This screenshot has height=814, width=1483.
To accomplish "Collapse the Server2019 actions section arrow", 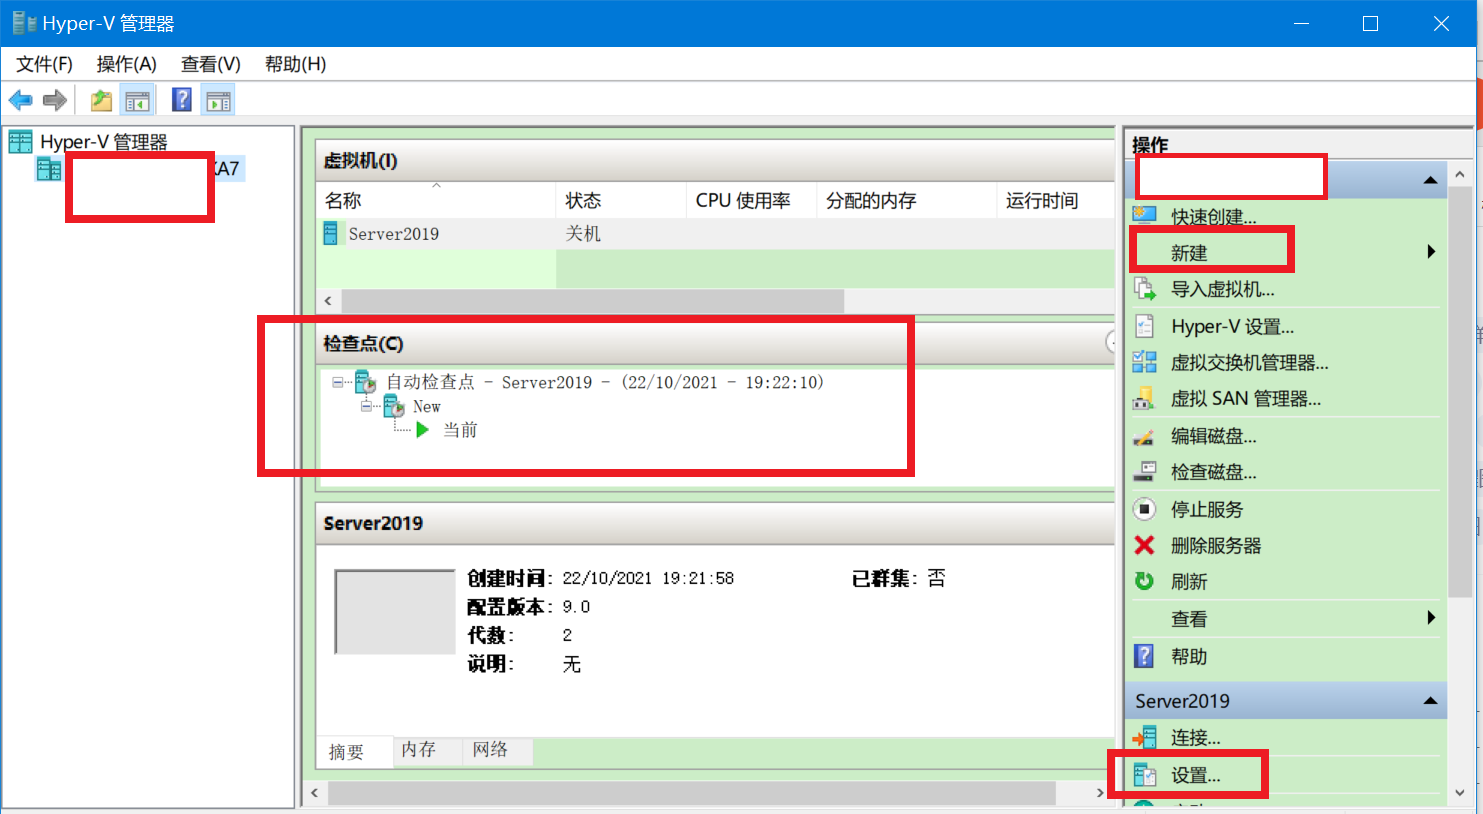I will point(1430,701).
